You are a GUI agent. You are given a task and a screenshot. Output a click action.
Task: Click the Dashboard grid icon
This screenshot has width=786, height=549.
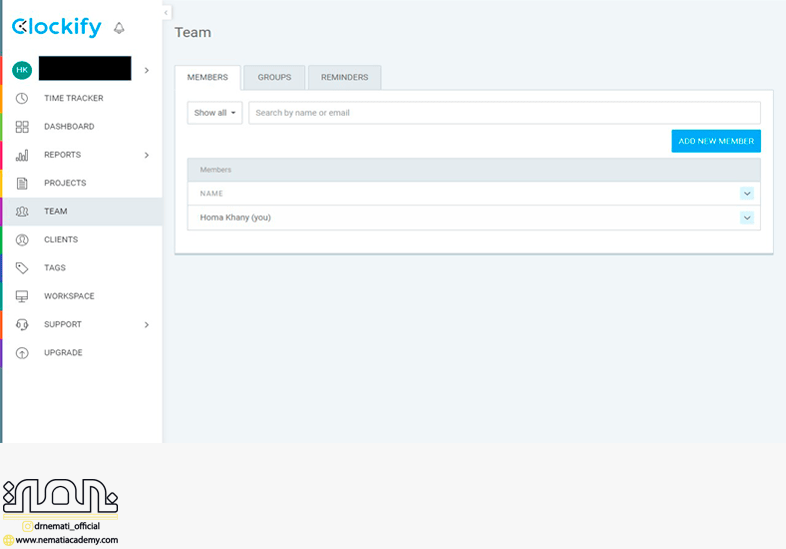coord(22,127)
